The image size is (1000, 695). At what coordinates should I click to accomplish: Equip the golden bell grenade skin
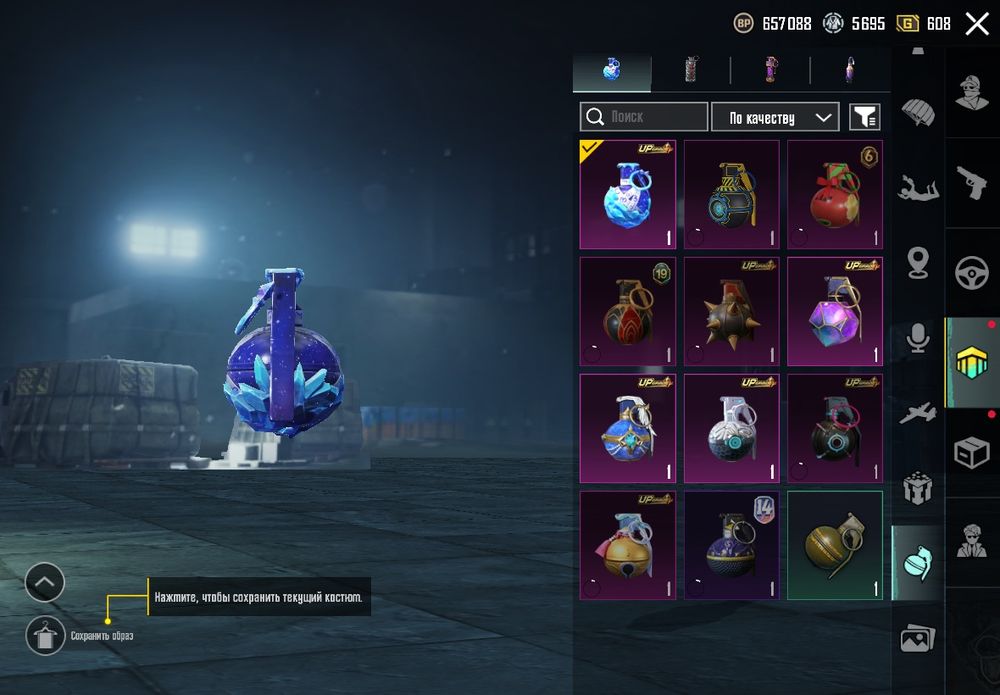coord(628,545)
